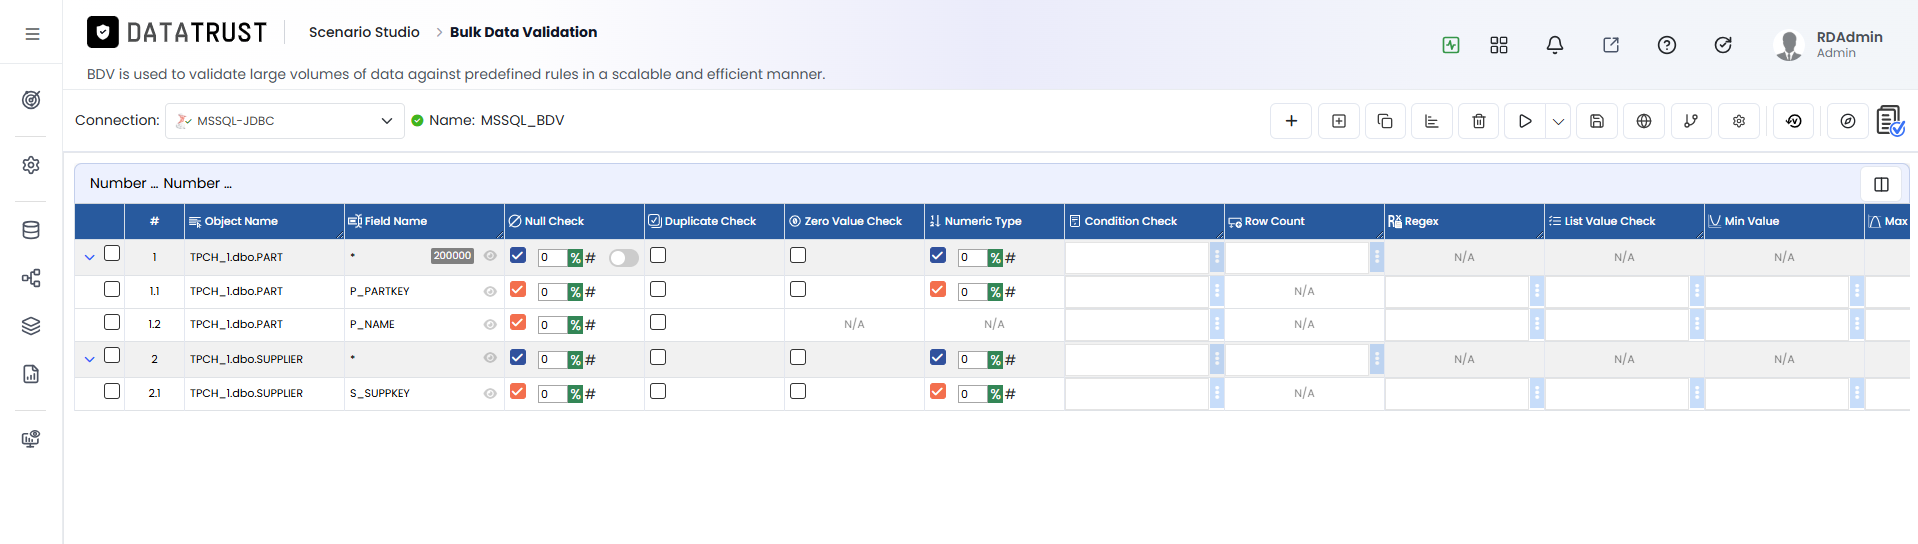Screen dimensions: 1918x544
Task: Open the report file icon in the sidebar
Action: click(31, 374)
